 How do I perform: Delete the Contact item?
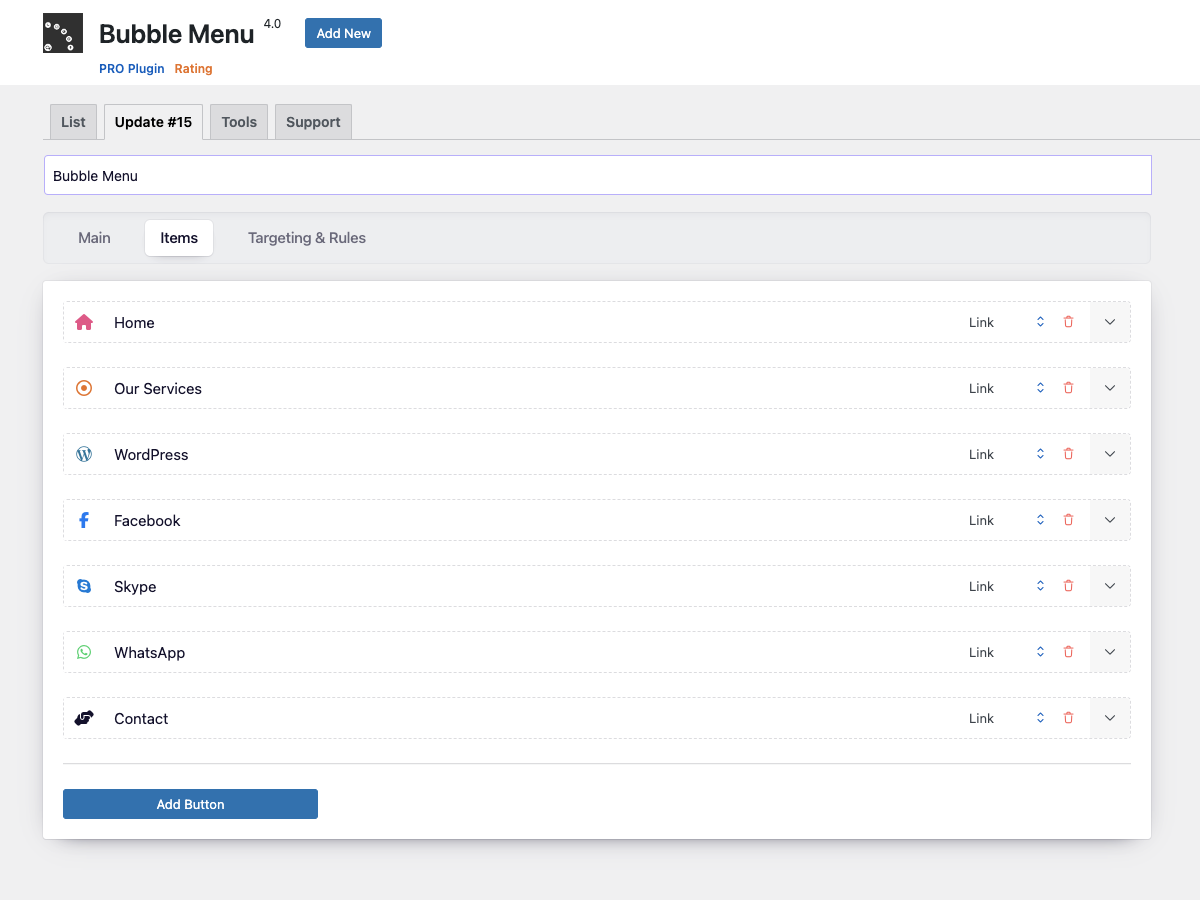click(1068, 718)
